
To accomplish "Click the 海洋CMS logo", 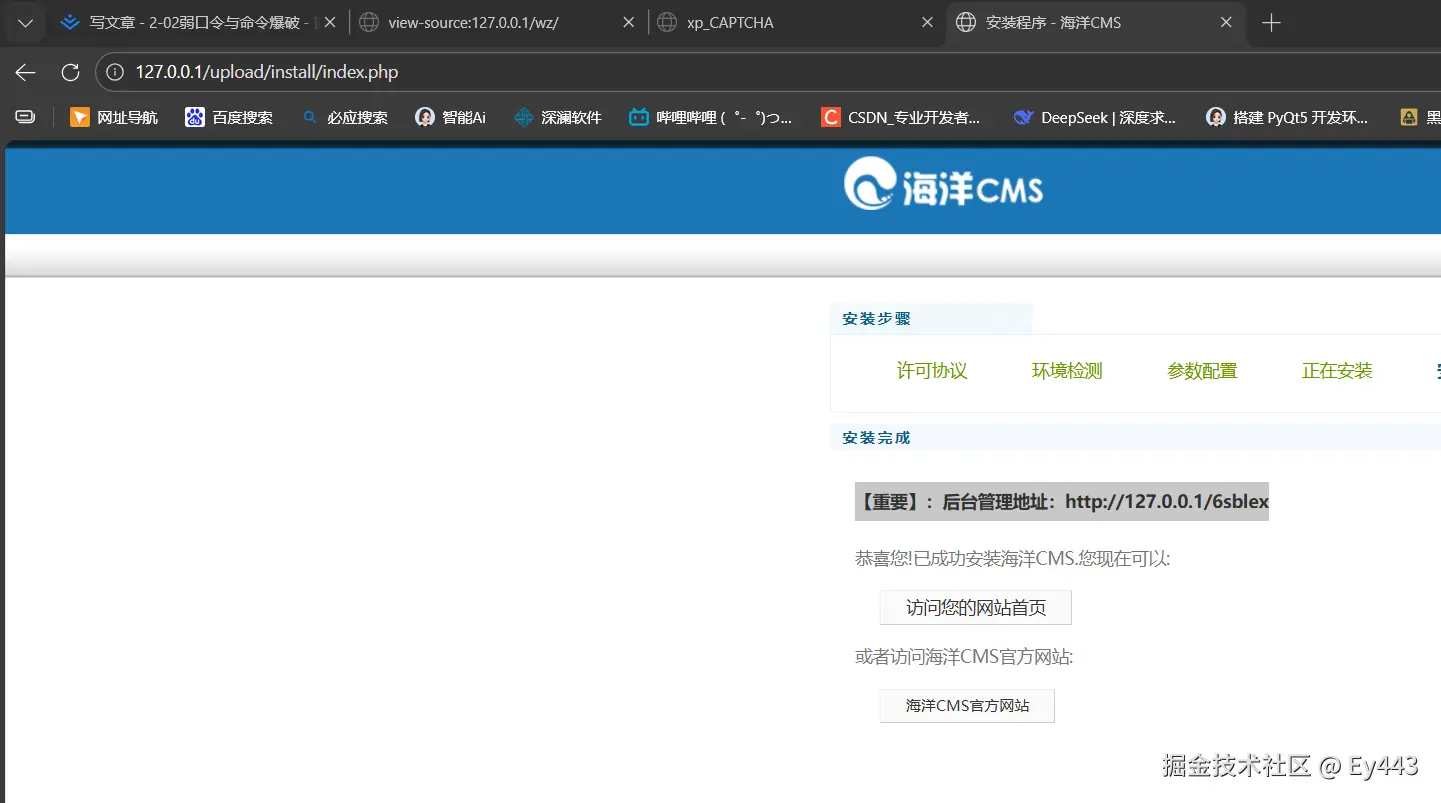I will coord(944,186).
